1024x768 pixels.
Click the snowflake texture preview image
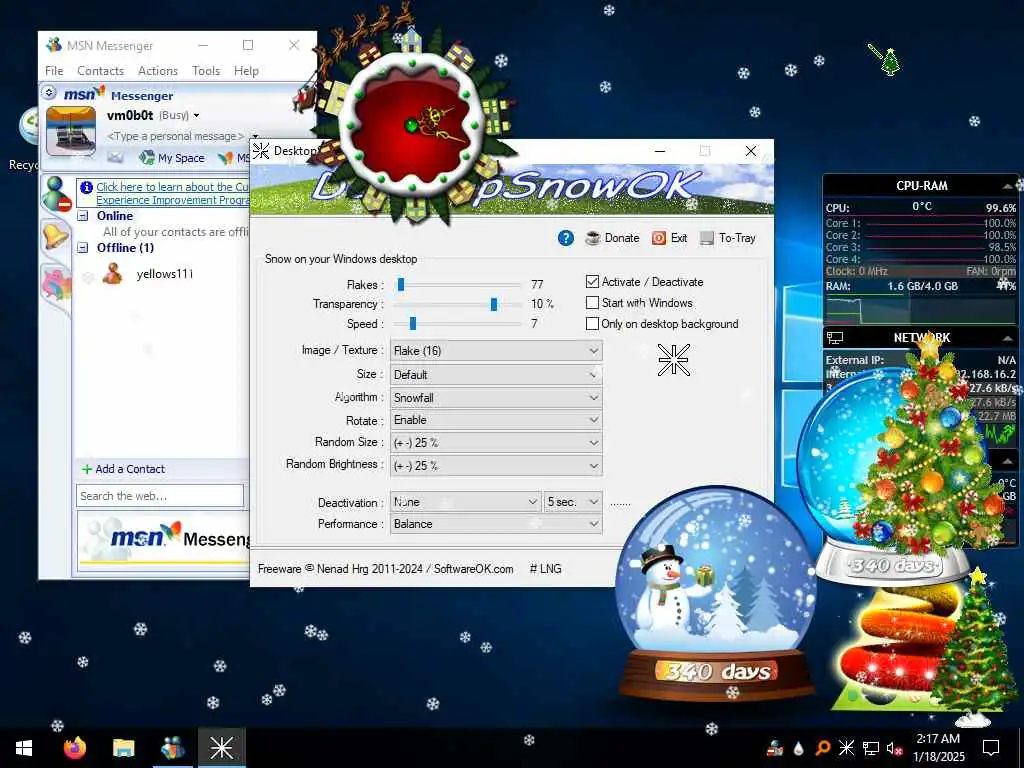[x=673, y=360]
